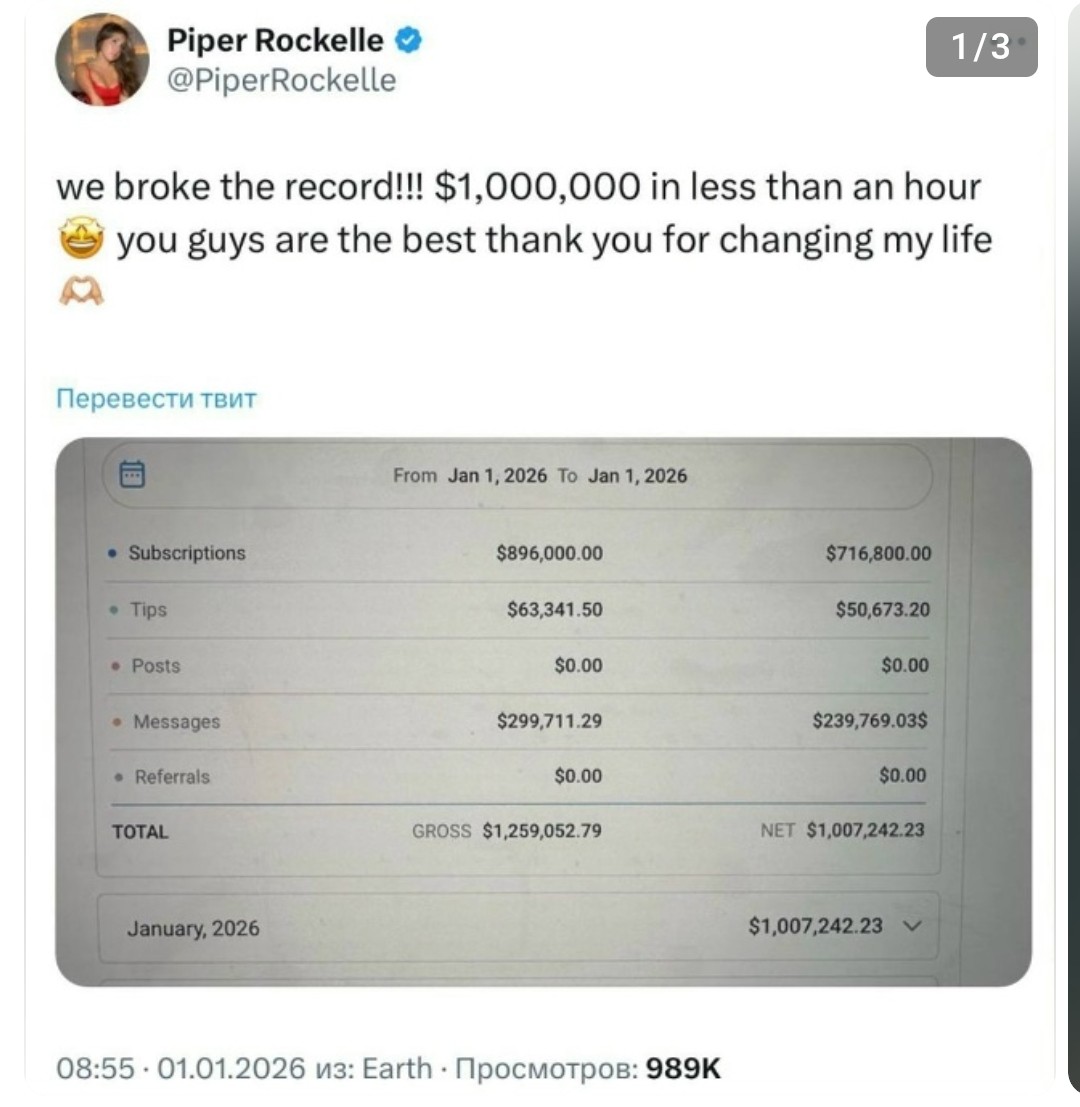Click the 1/3 image counter badge
Screen dimensions: 1080x1107
coord(981,46)
